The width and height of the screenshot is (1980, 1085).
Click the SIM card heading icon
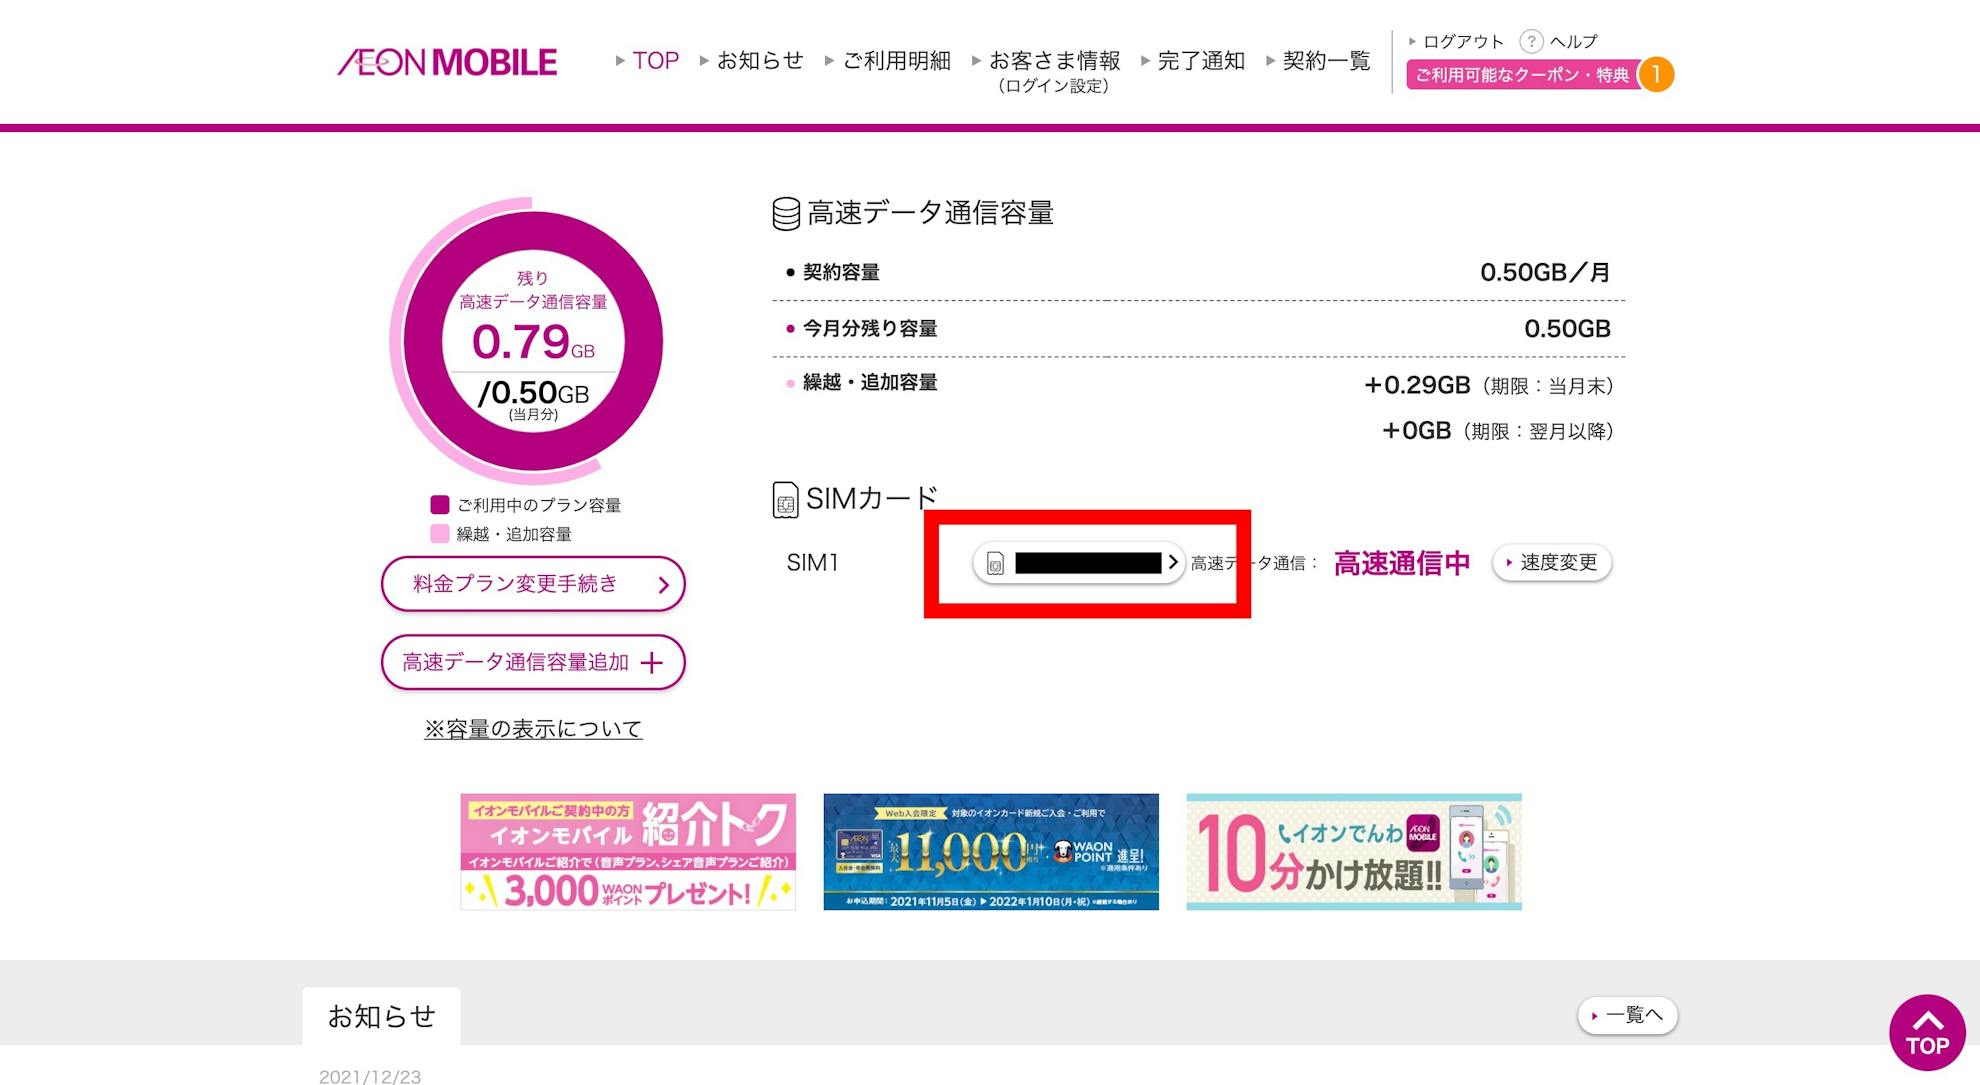(785, 499)
